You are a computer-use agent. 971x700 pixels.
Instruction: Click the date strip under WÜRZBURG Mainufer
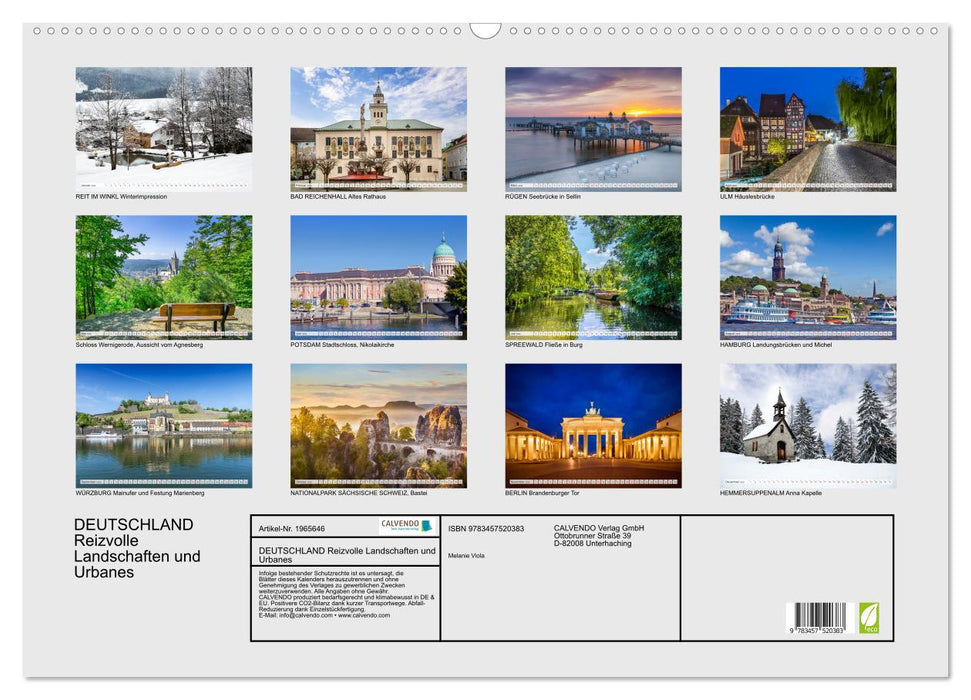coord(163,478)
